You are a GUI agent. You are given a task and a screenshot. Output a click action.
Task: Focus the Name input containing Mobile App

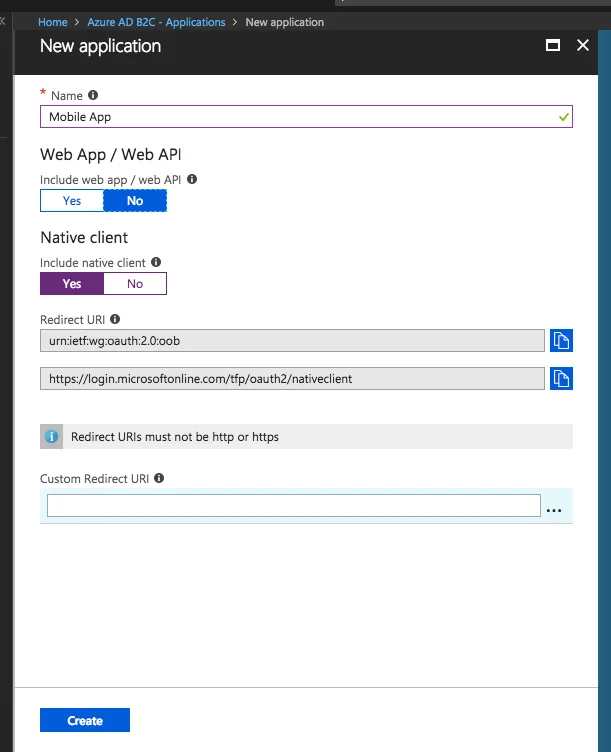306,117
